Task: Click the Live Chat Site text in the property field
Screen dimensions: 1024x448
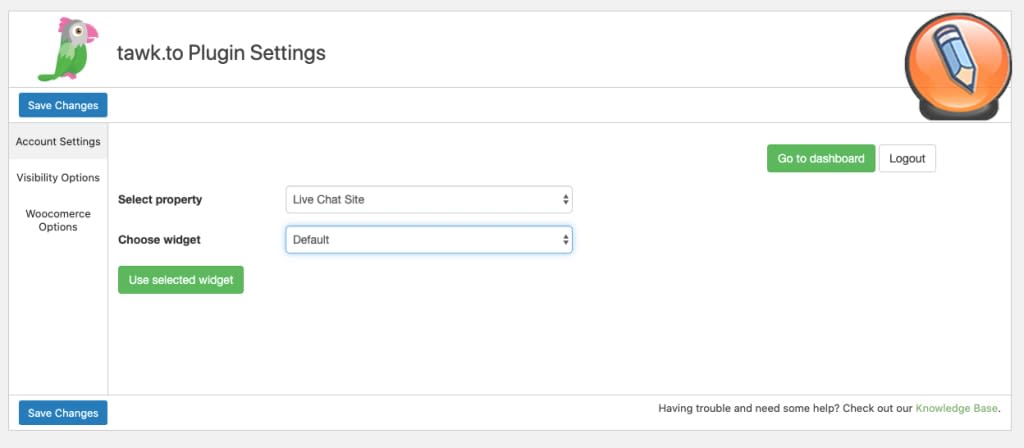Action: (329, 200)
